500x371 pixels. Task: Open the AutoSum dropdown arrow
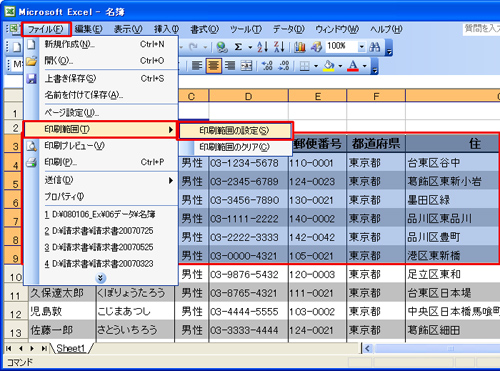click(x=250, y=47)
